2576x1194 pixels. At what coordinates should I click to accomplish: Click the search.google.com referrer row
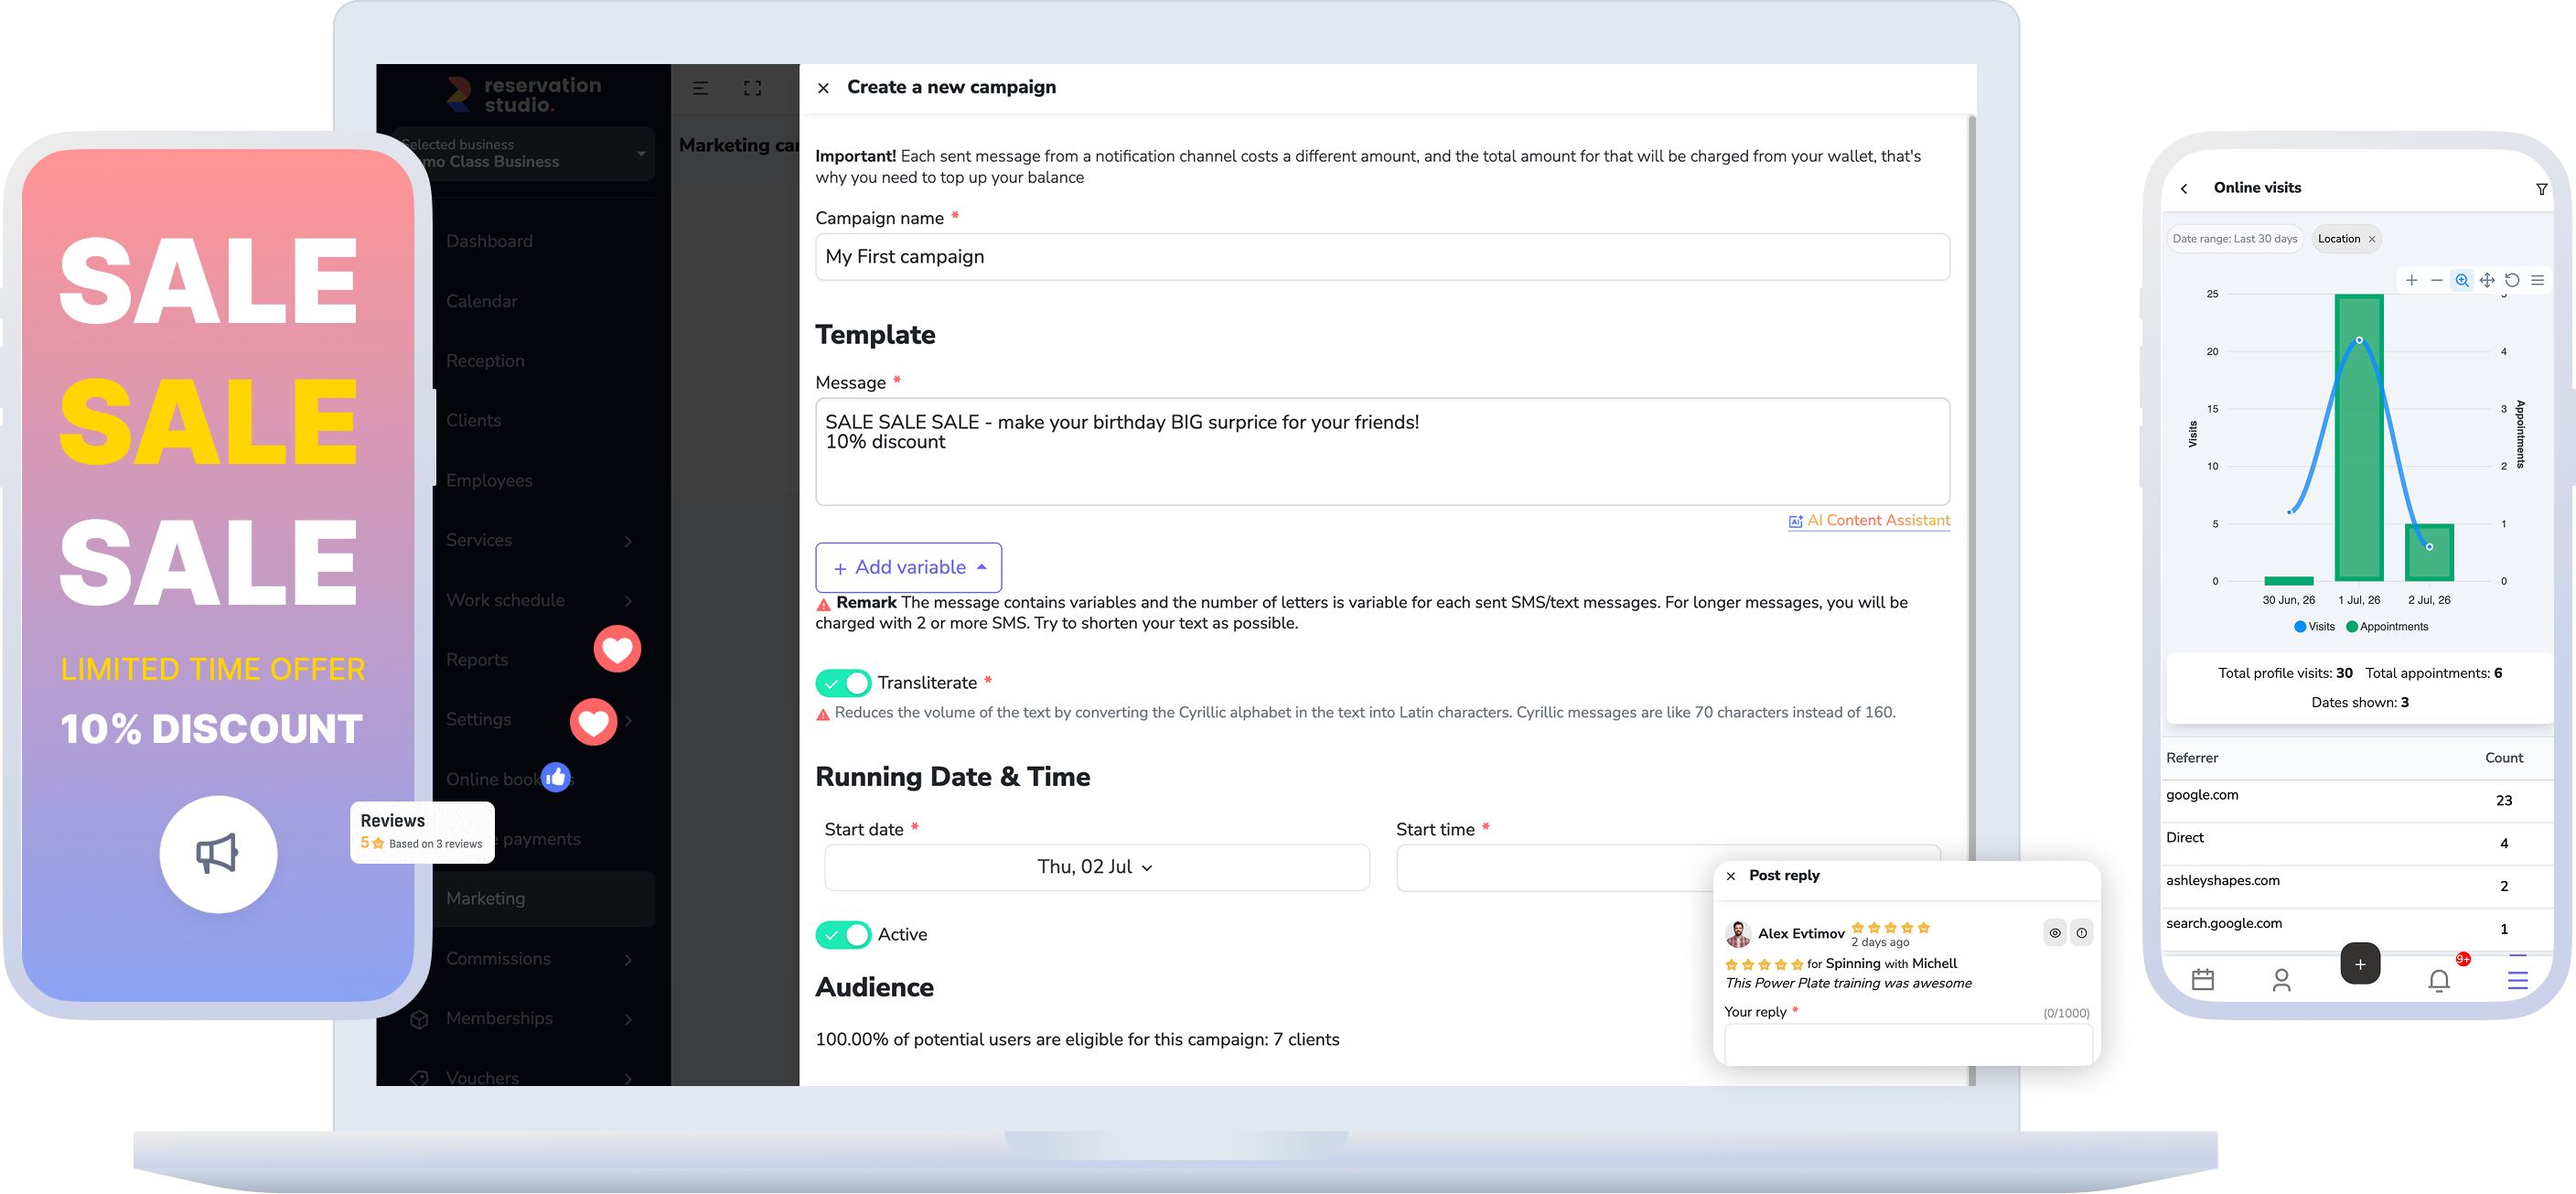click(x=2358, y=929)
